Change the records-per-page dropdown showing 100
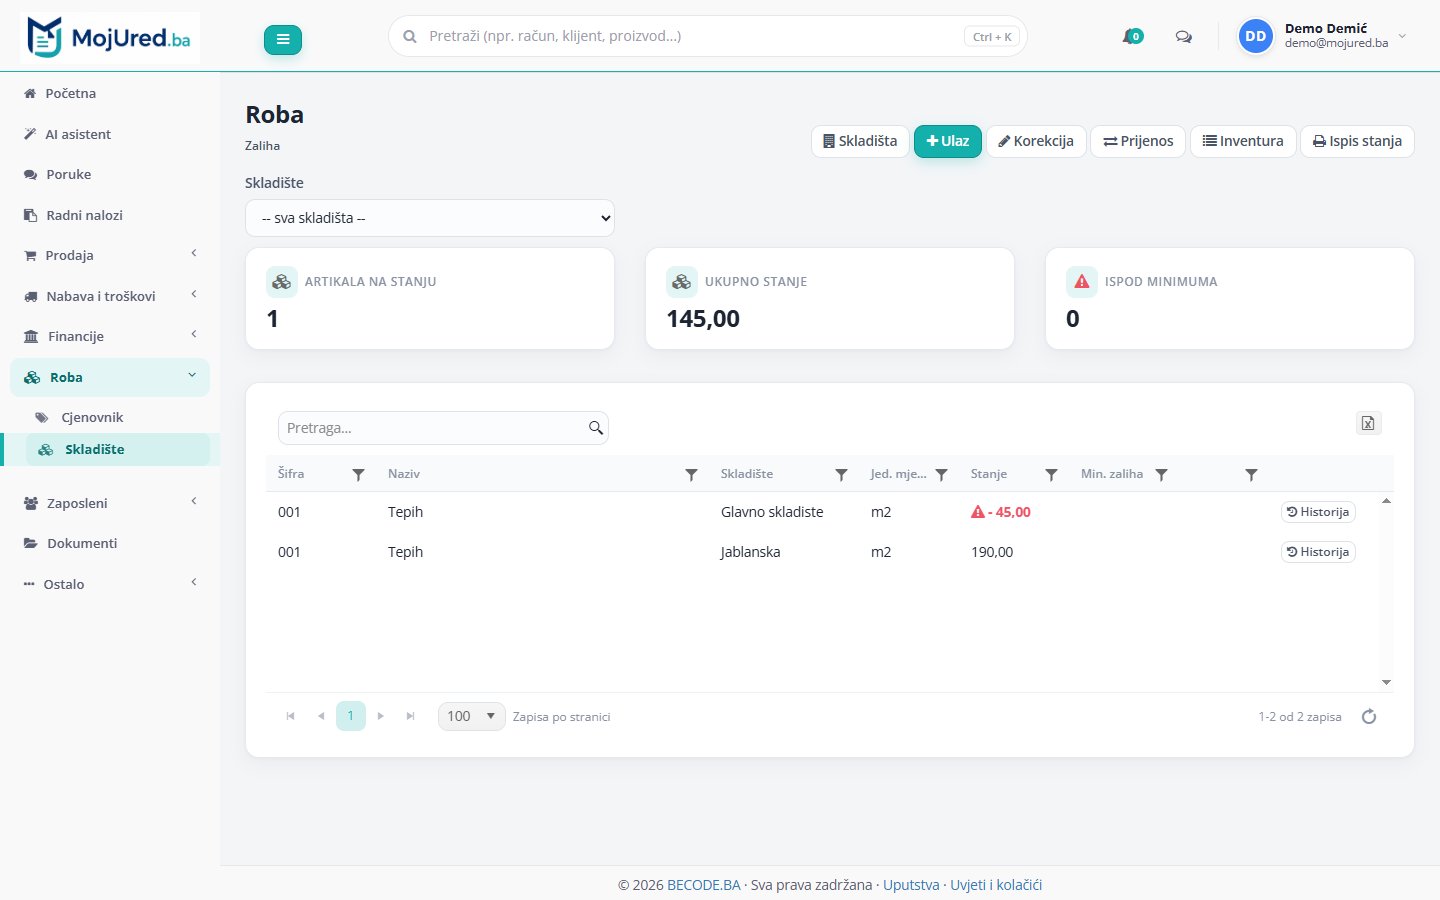Image resolution: width=1440 pixels, height=900 pixels. tap(472, 716)
